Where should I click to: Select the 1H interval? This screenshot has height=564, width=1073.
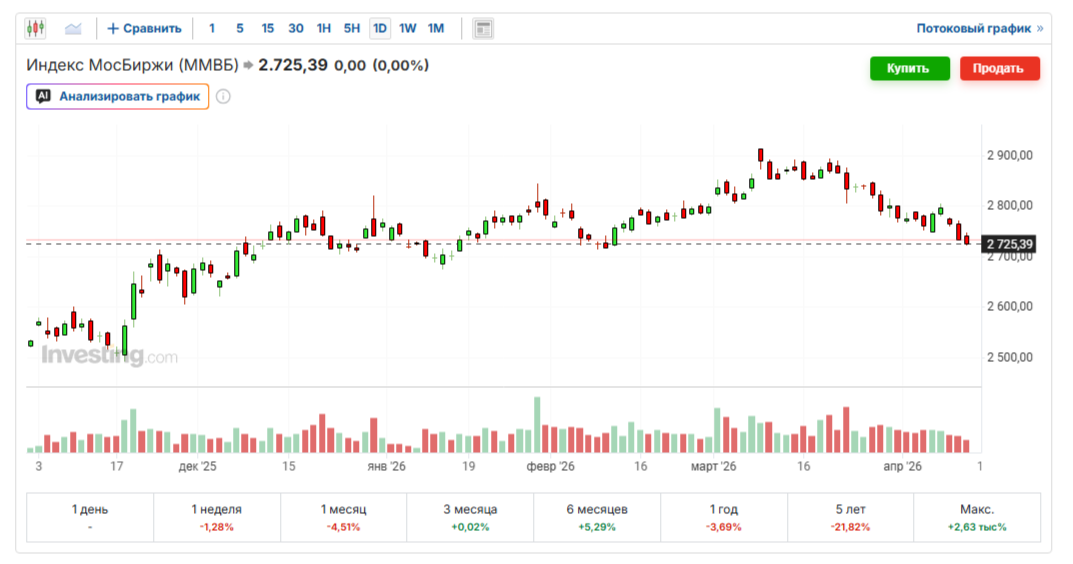(324, 28)
